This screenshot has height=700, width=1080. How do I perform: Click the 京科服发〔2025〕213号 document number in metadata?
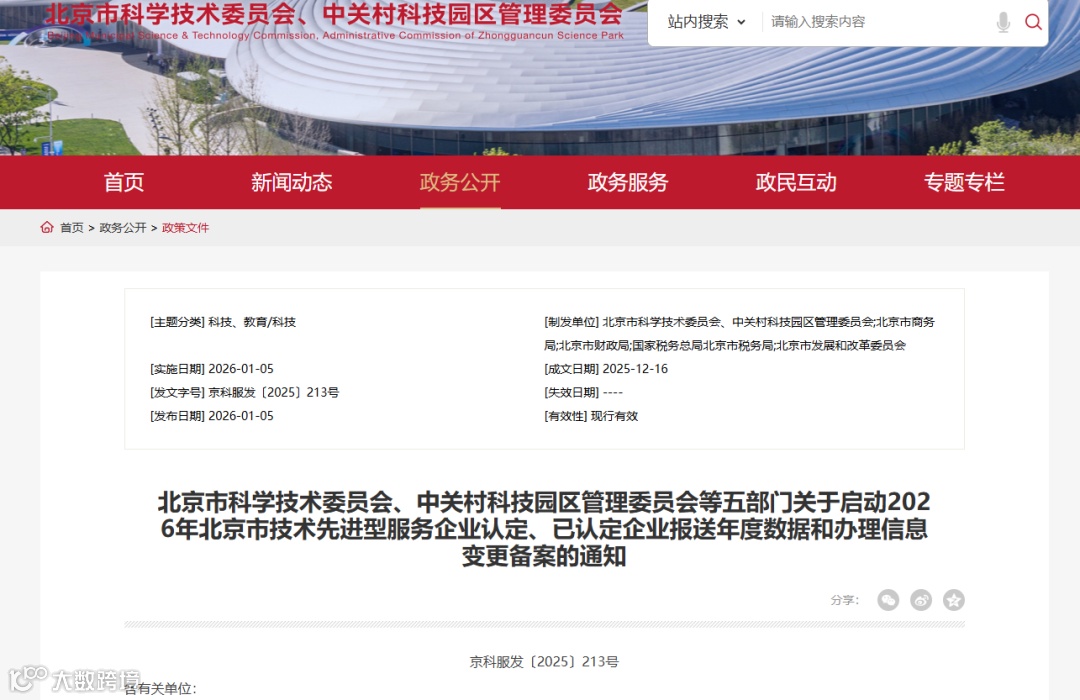pos(245,393)
